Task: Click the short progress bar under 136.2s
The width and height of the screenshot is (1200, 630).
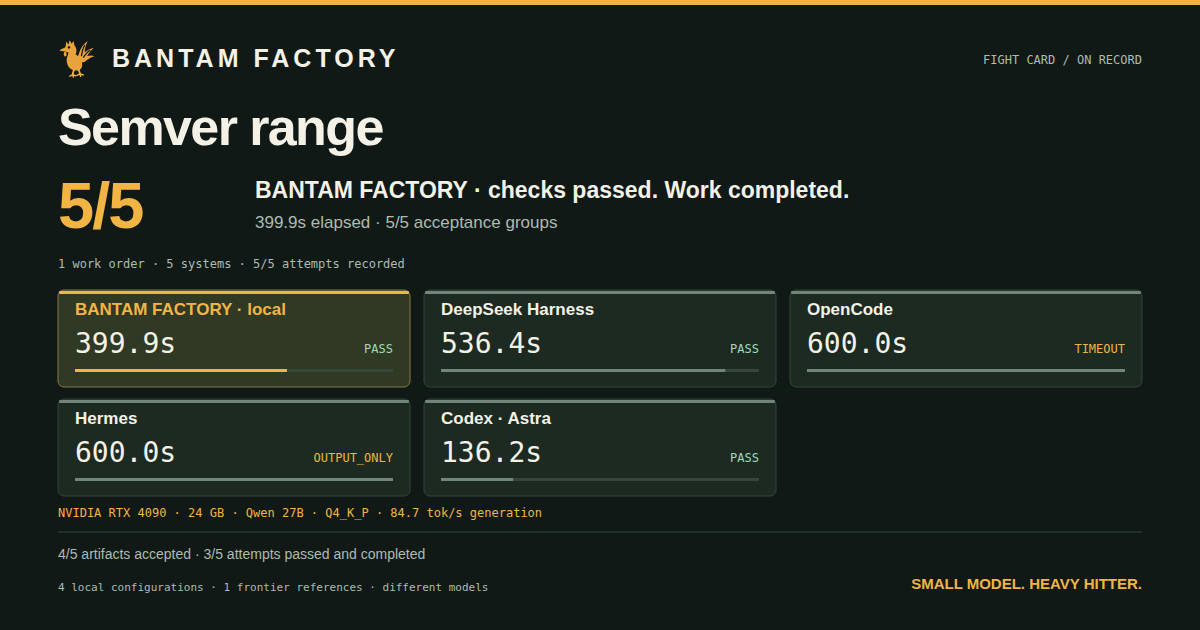Action: point(477,479)
